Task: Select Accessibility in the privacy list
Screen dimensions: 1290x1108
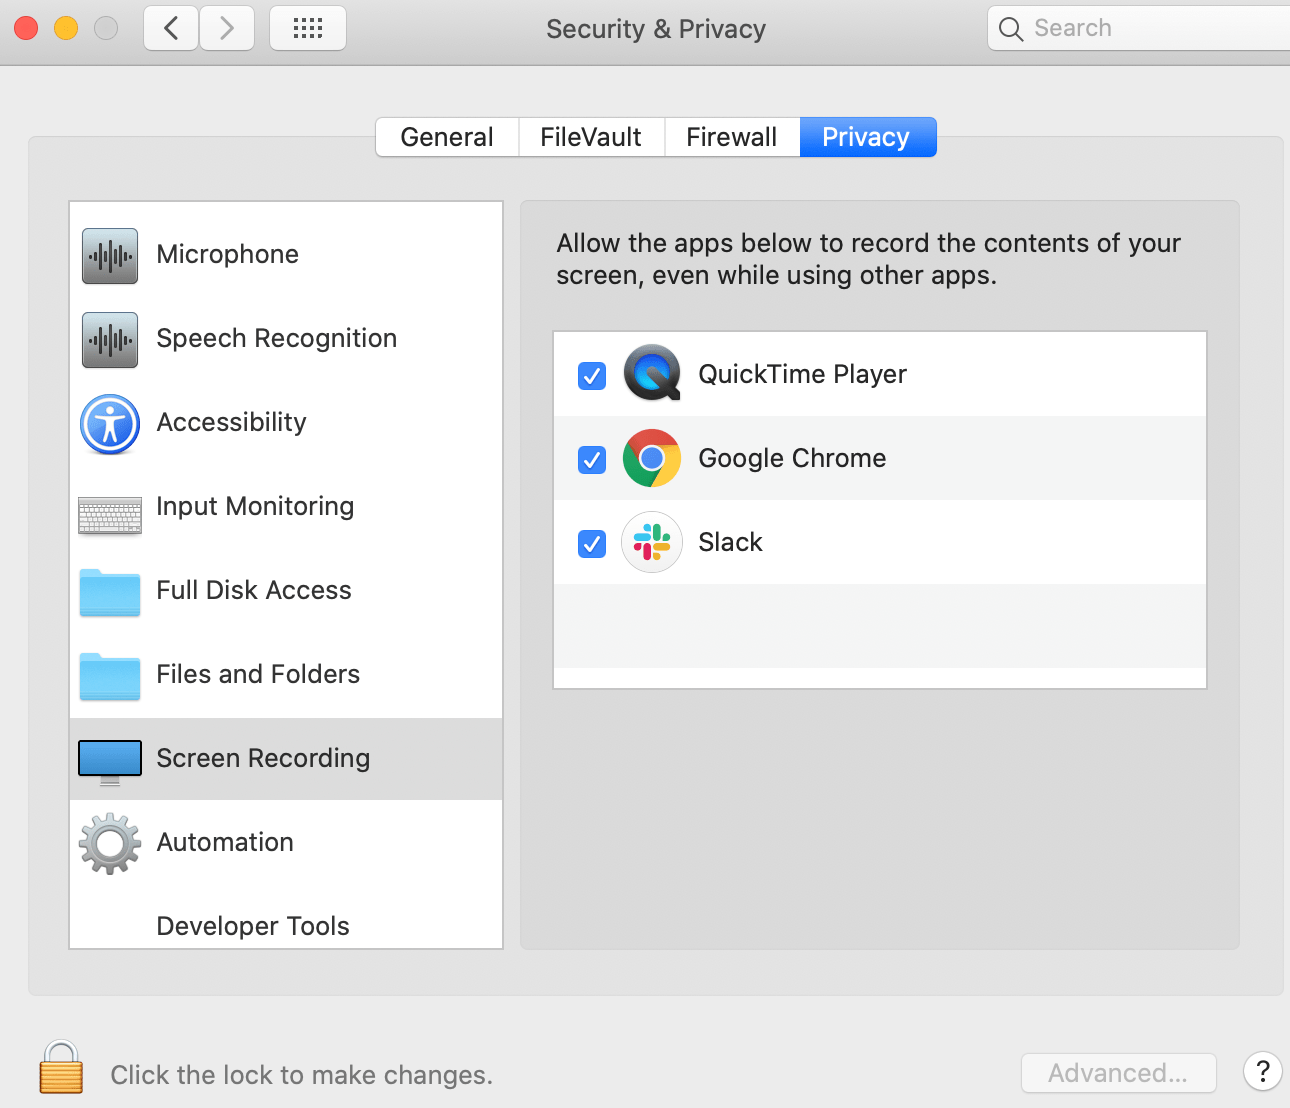Action: [x=286, y=423]
